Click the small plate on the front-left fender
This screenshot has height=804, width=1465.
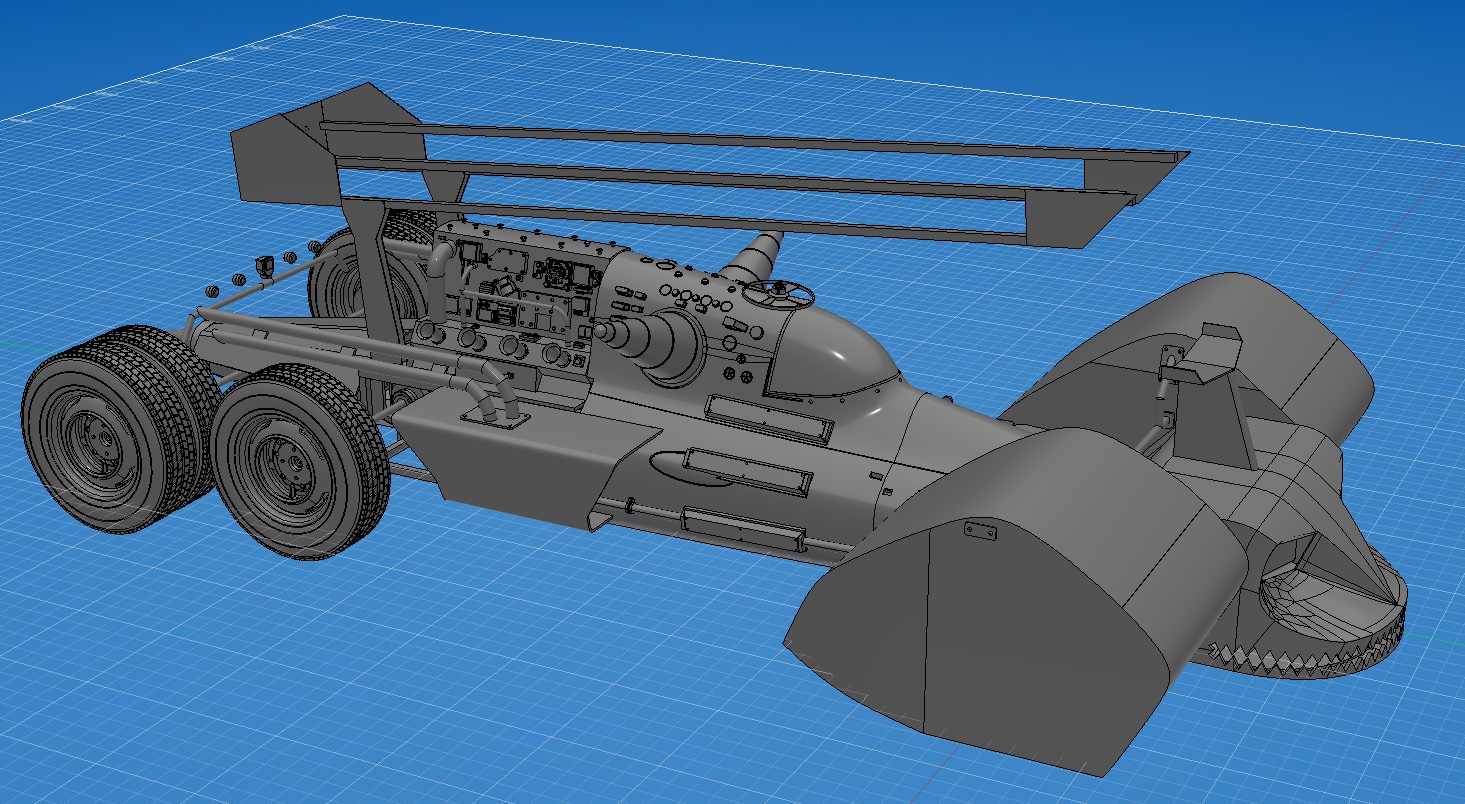[980, 531]
